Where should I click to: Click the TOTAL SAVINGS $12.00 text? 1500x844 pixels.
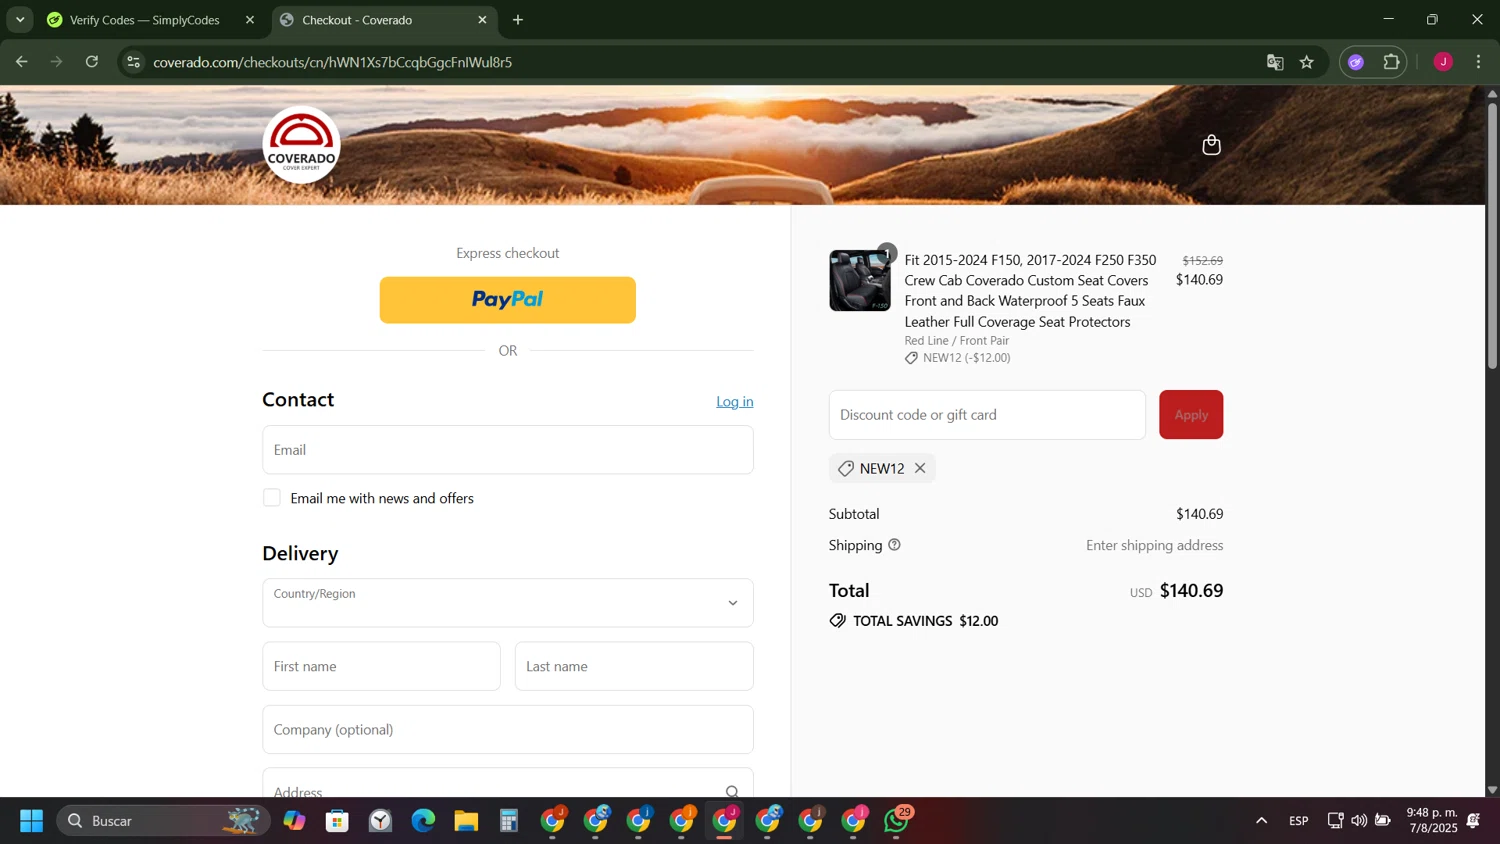[x=925, y=621]
